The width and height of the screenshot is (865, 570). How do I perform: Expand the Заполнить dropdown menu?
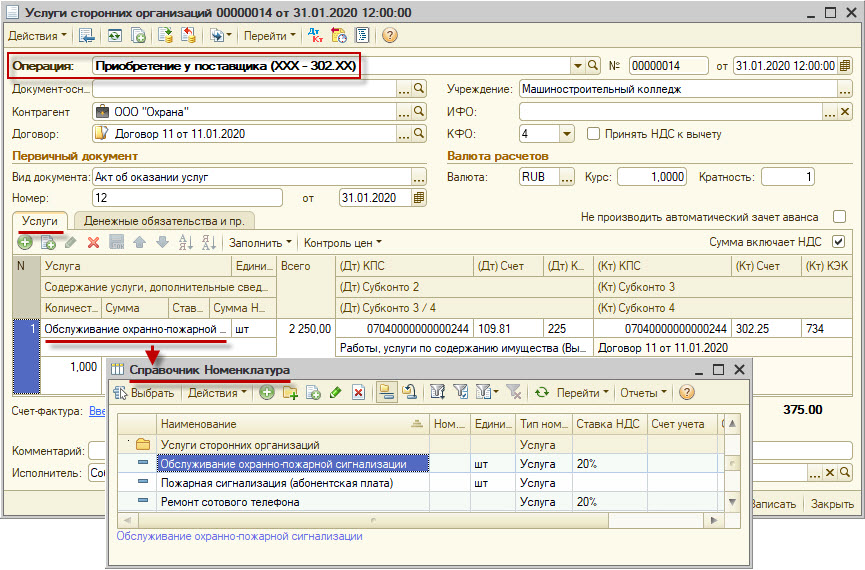[x=260, y=243]
